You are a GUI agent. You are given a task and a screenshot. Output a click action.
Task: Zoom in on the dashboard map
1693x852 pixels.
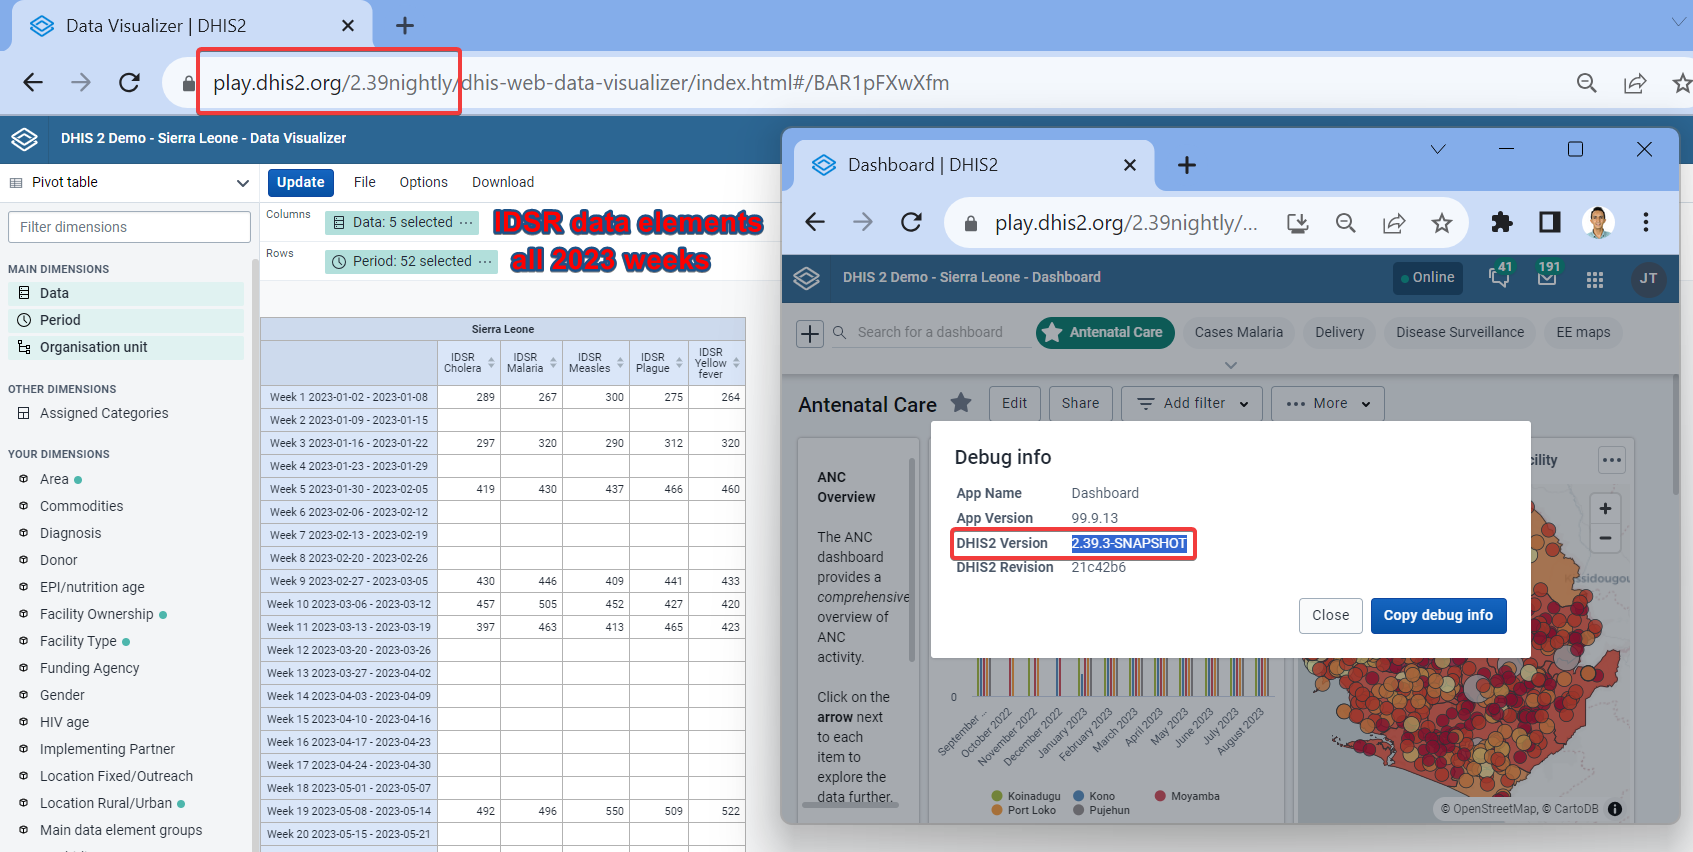pos(1605,509)
